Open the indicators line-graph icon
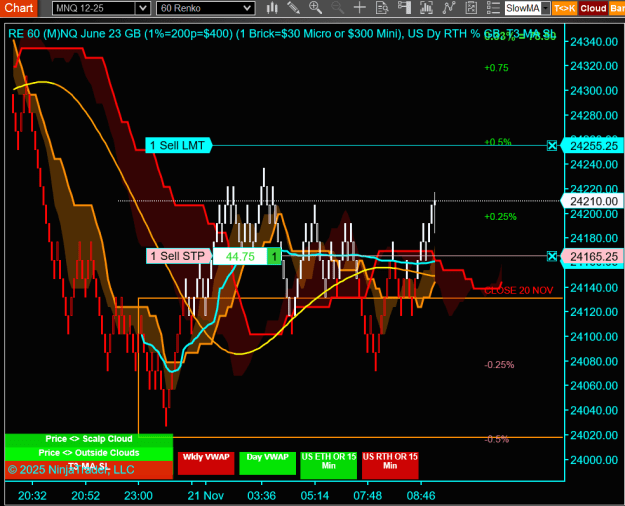The width and height of the screenshot is (625, 506). [x=449, y=8]
